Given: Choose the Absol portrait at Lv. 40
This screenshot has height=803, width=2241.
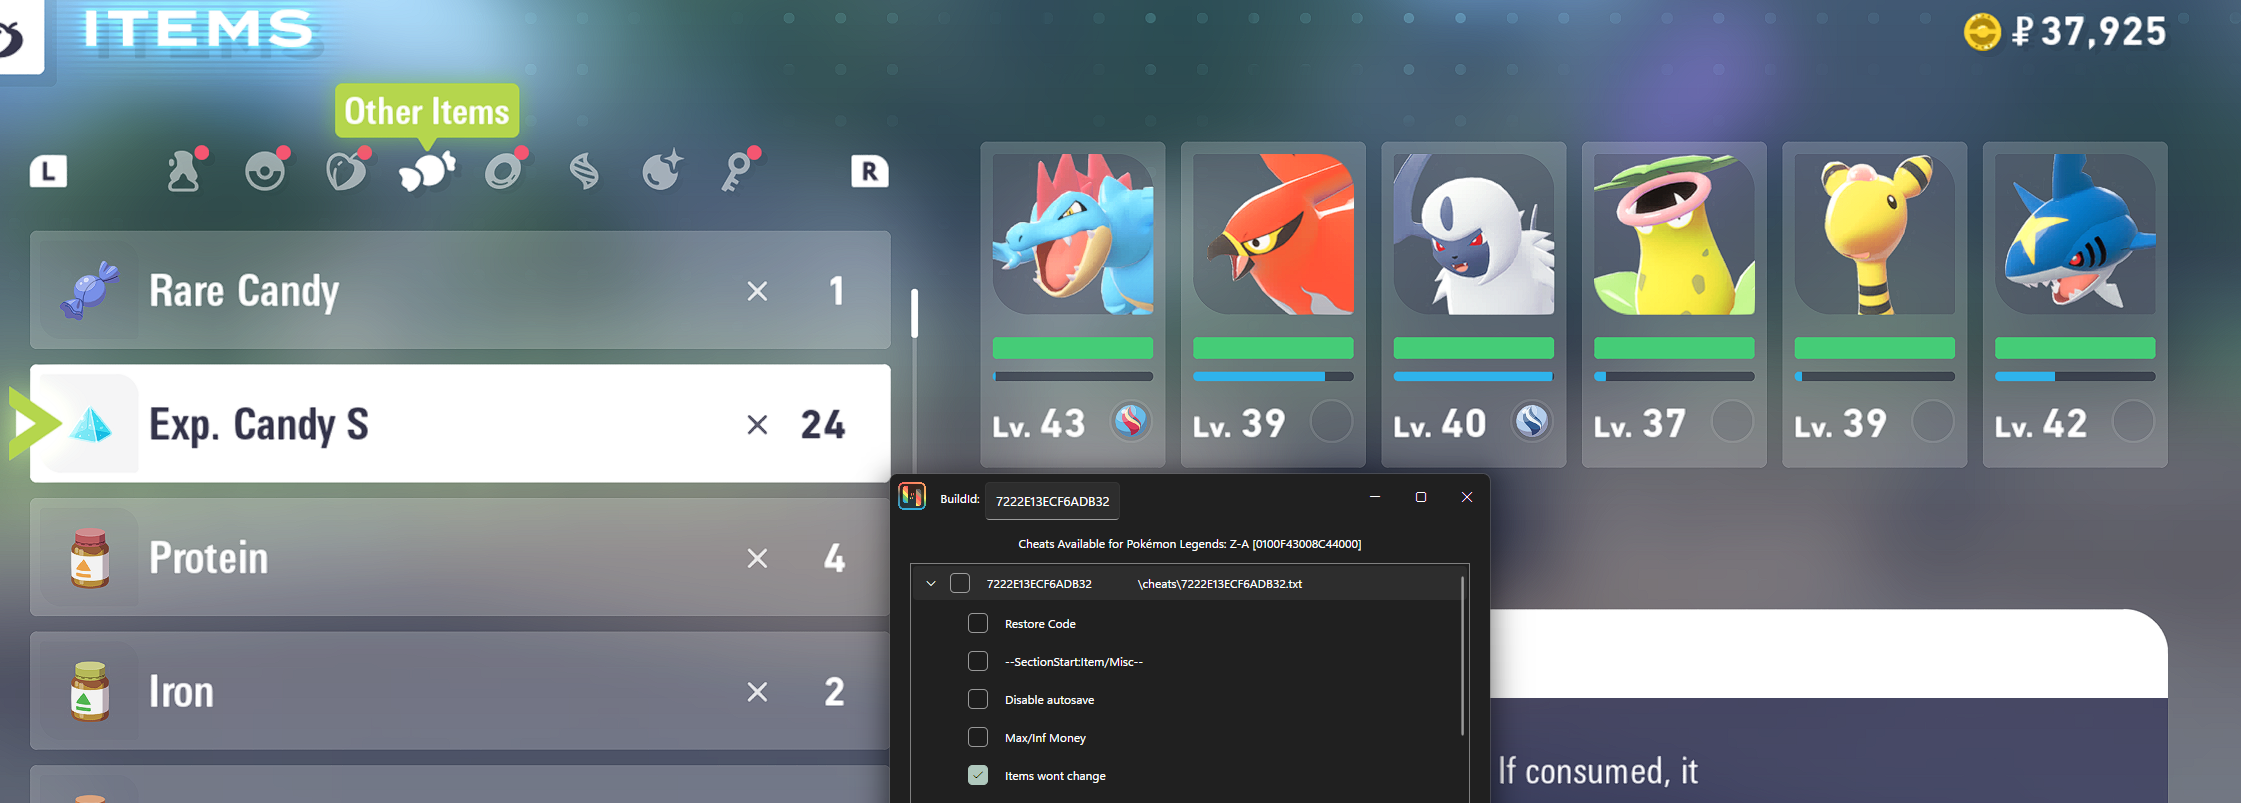Looking at the screenshot, I should 1474,234.
